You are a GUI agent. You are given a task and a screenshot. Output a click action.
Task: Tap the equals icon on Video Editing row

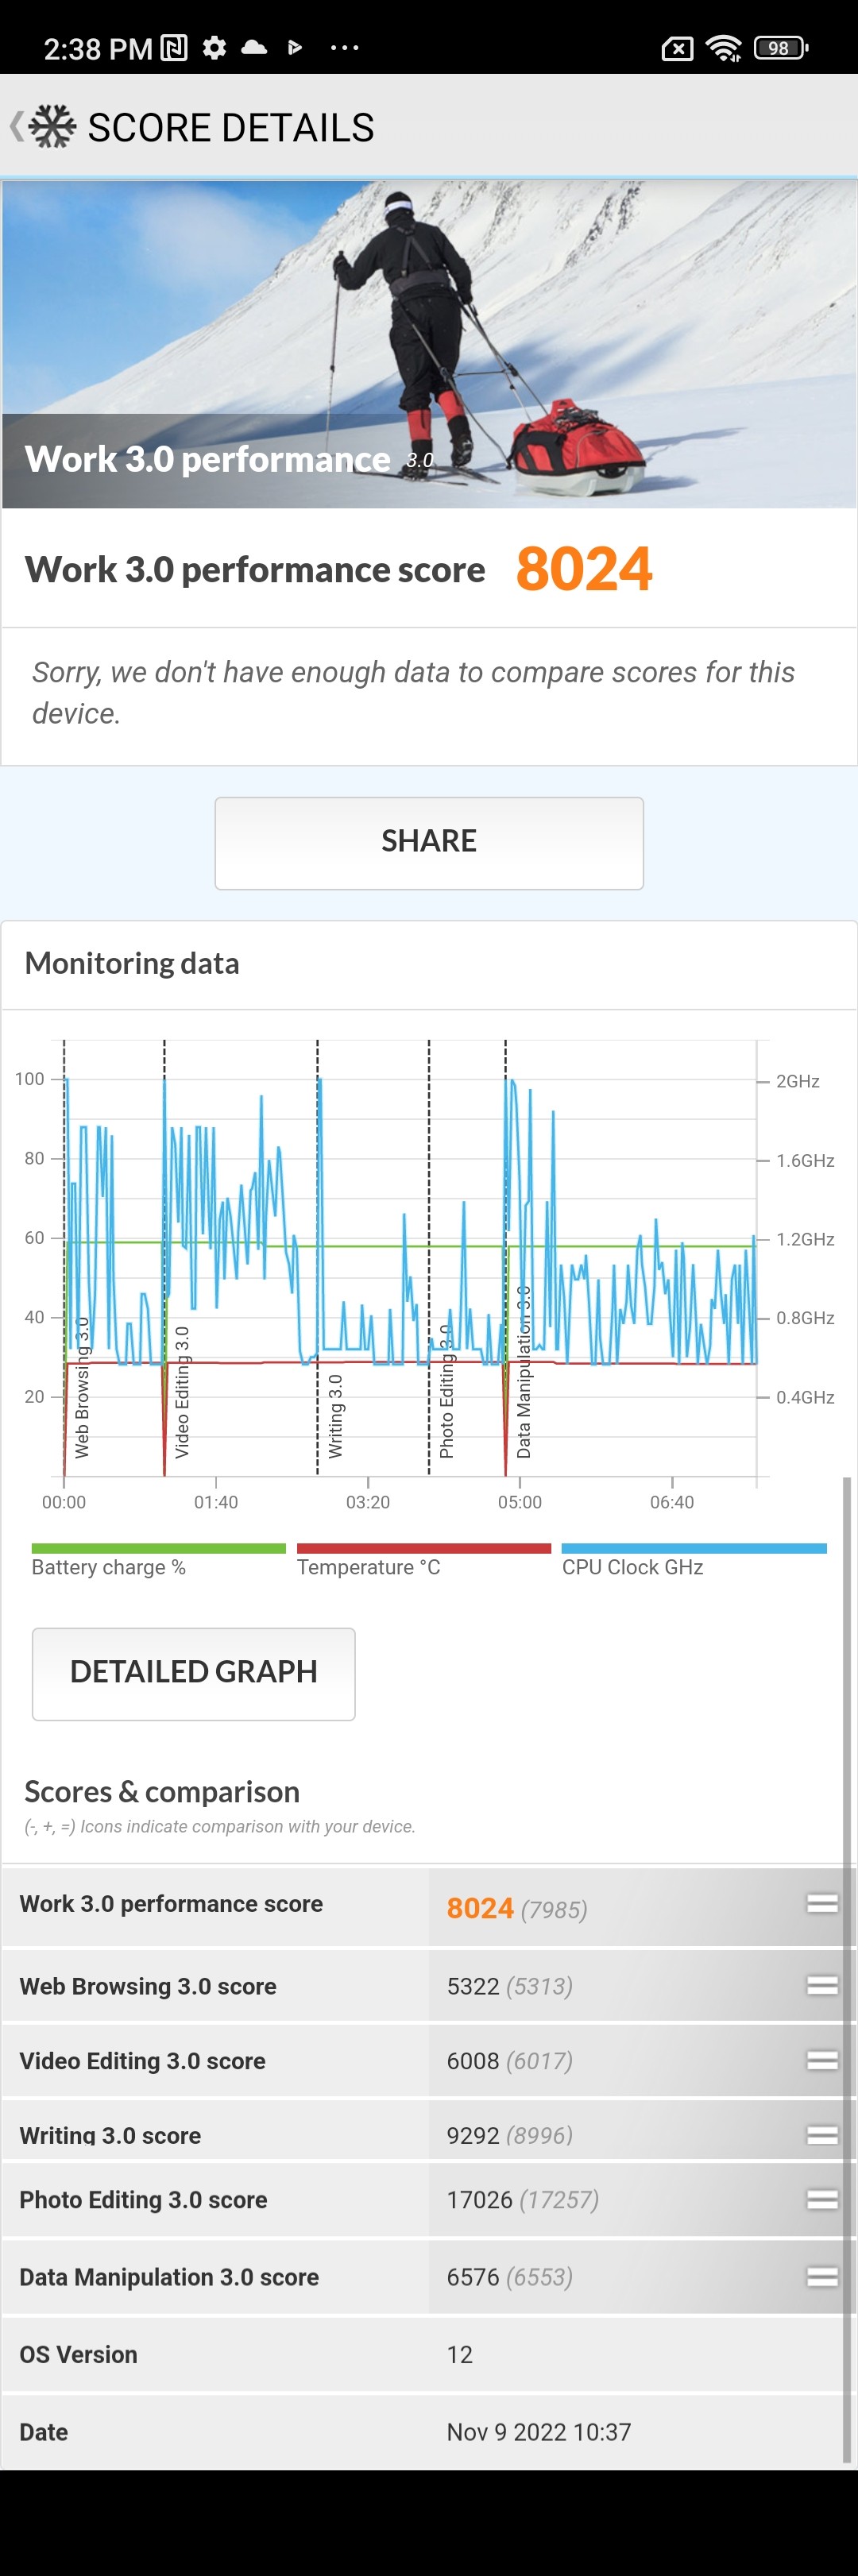(x=821, y=2060)
